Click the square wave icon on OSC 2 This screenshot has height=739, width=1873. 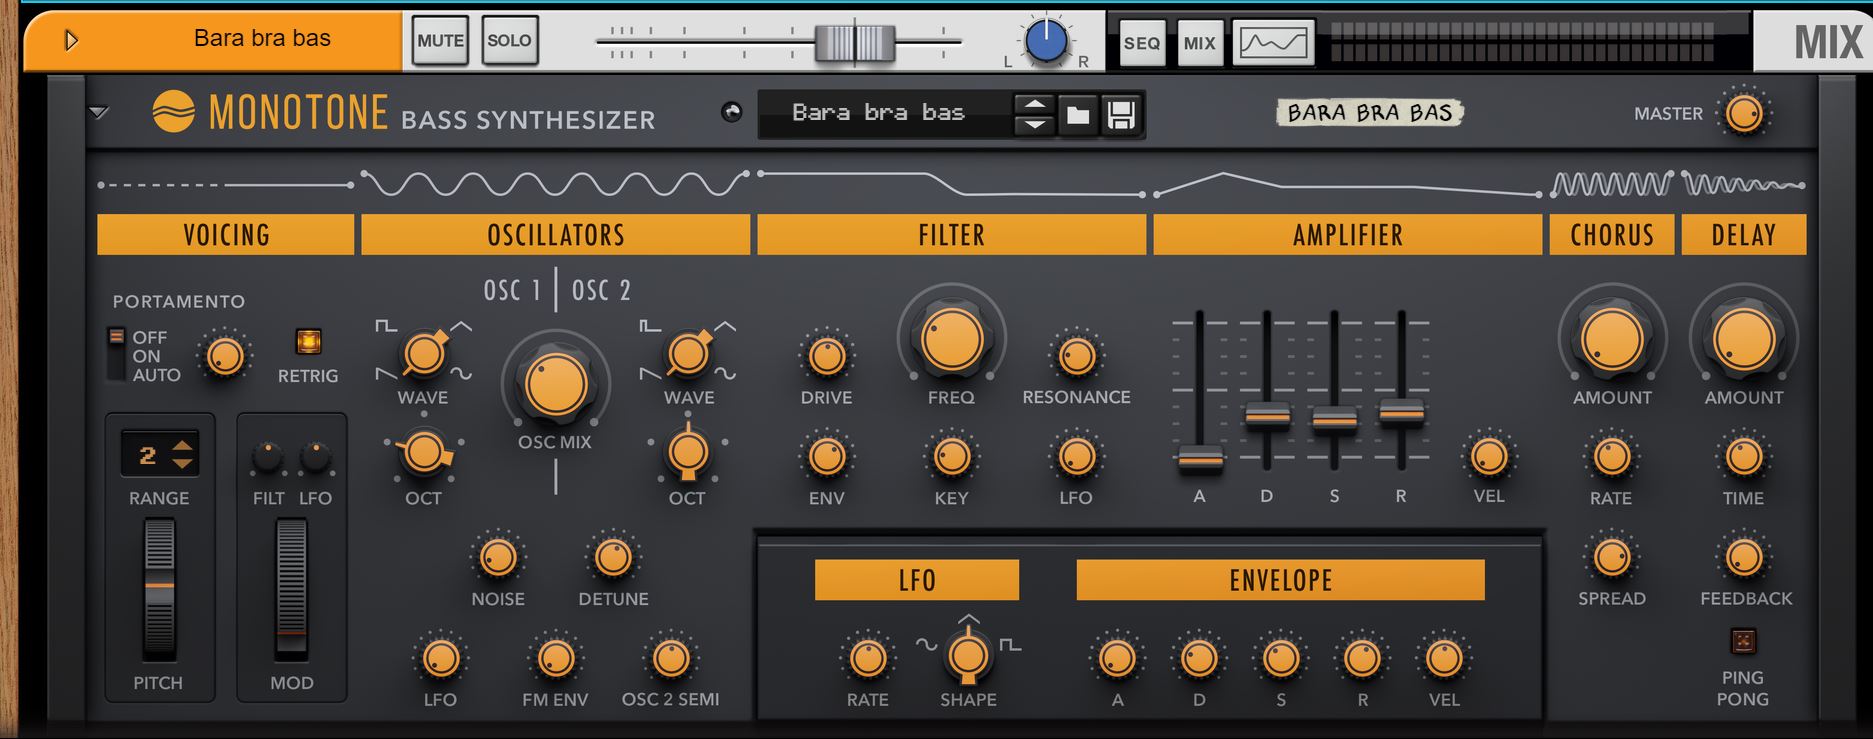tap(650, 326)
